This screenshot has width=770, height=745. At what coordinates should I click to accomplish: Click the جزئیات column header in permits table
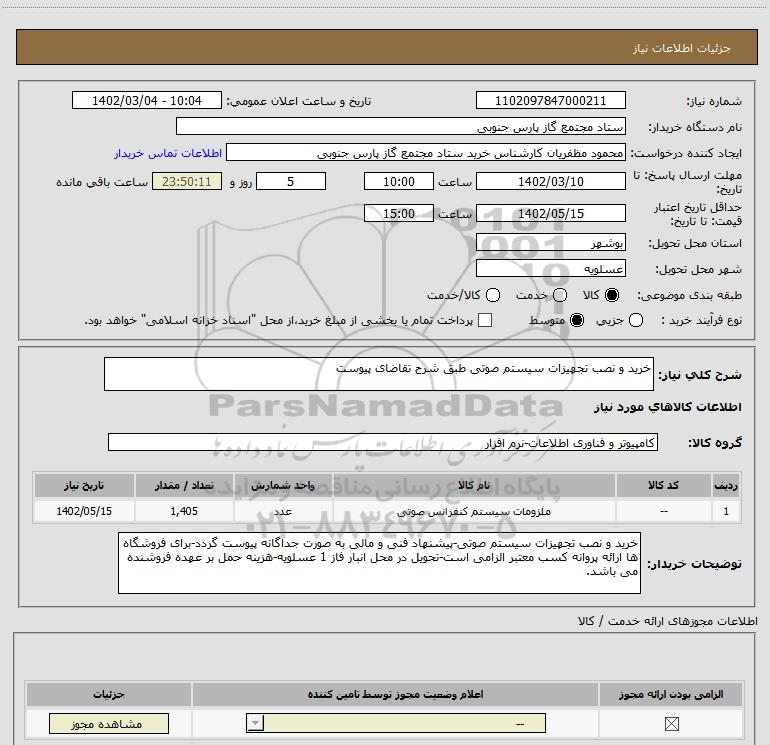click(x=109, y=694)
